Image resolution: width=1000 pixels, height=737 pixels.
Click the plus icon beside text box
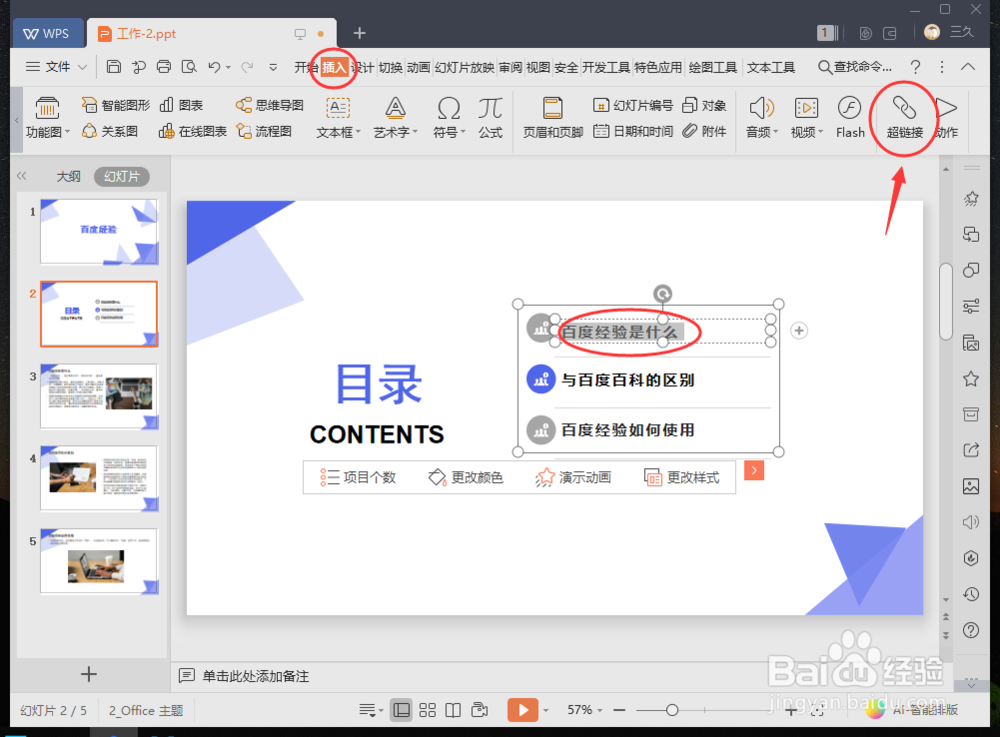(799, 330)
